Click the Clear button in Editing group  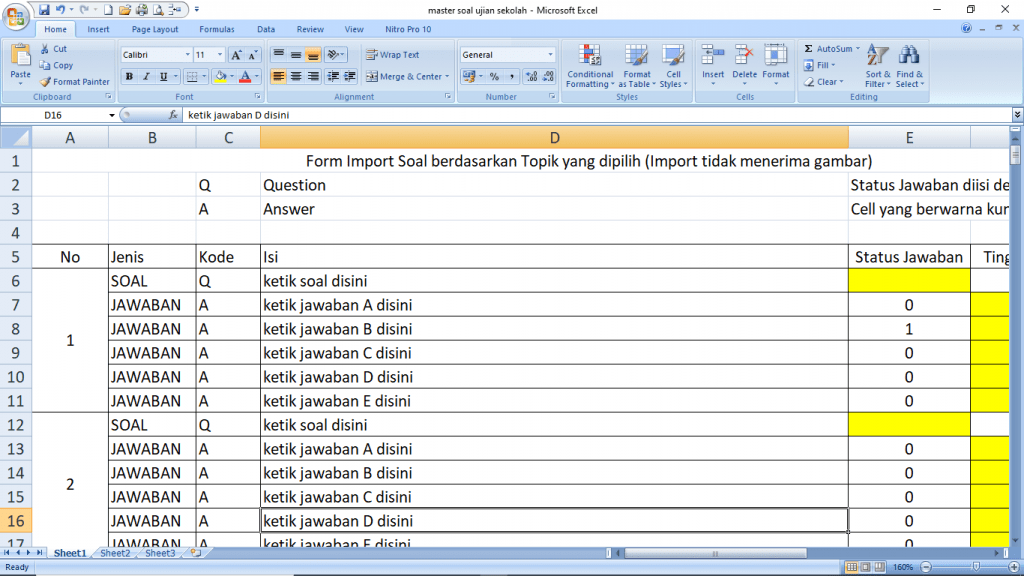coord(824,82)
